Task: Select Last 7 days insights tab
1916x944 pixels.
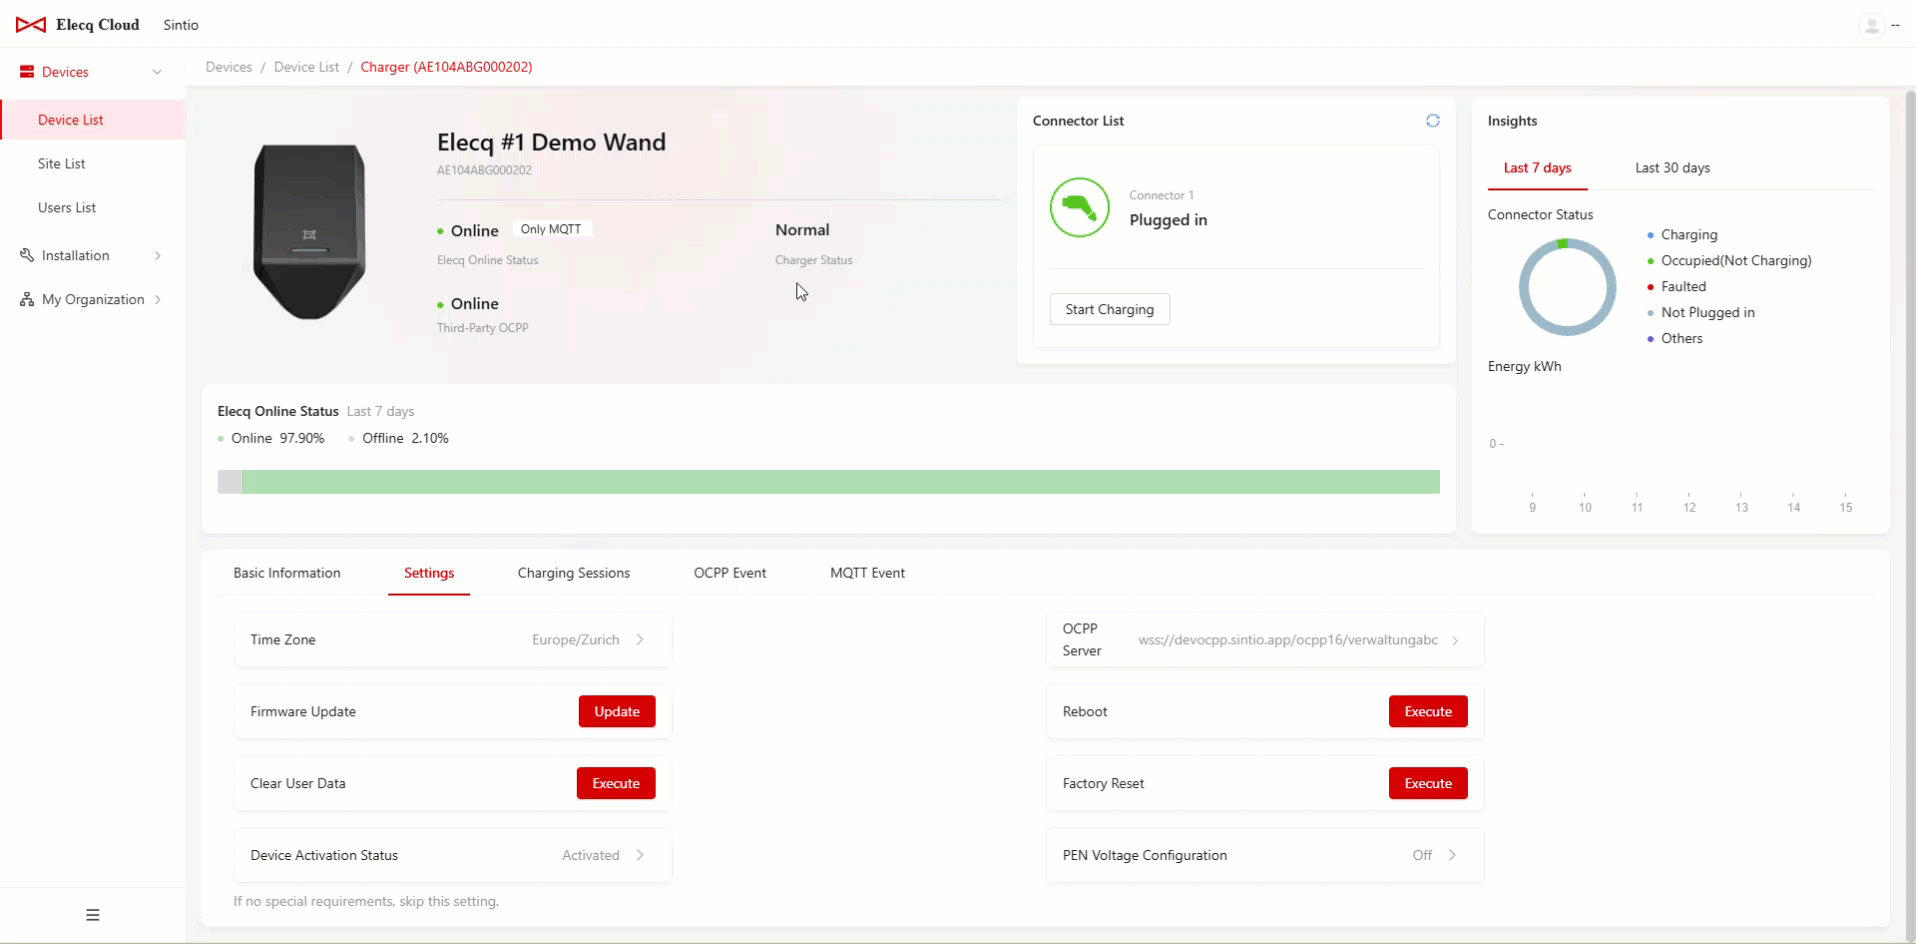Action: pyautogui.click(x=1537, y=168)
